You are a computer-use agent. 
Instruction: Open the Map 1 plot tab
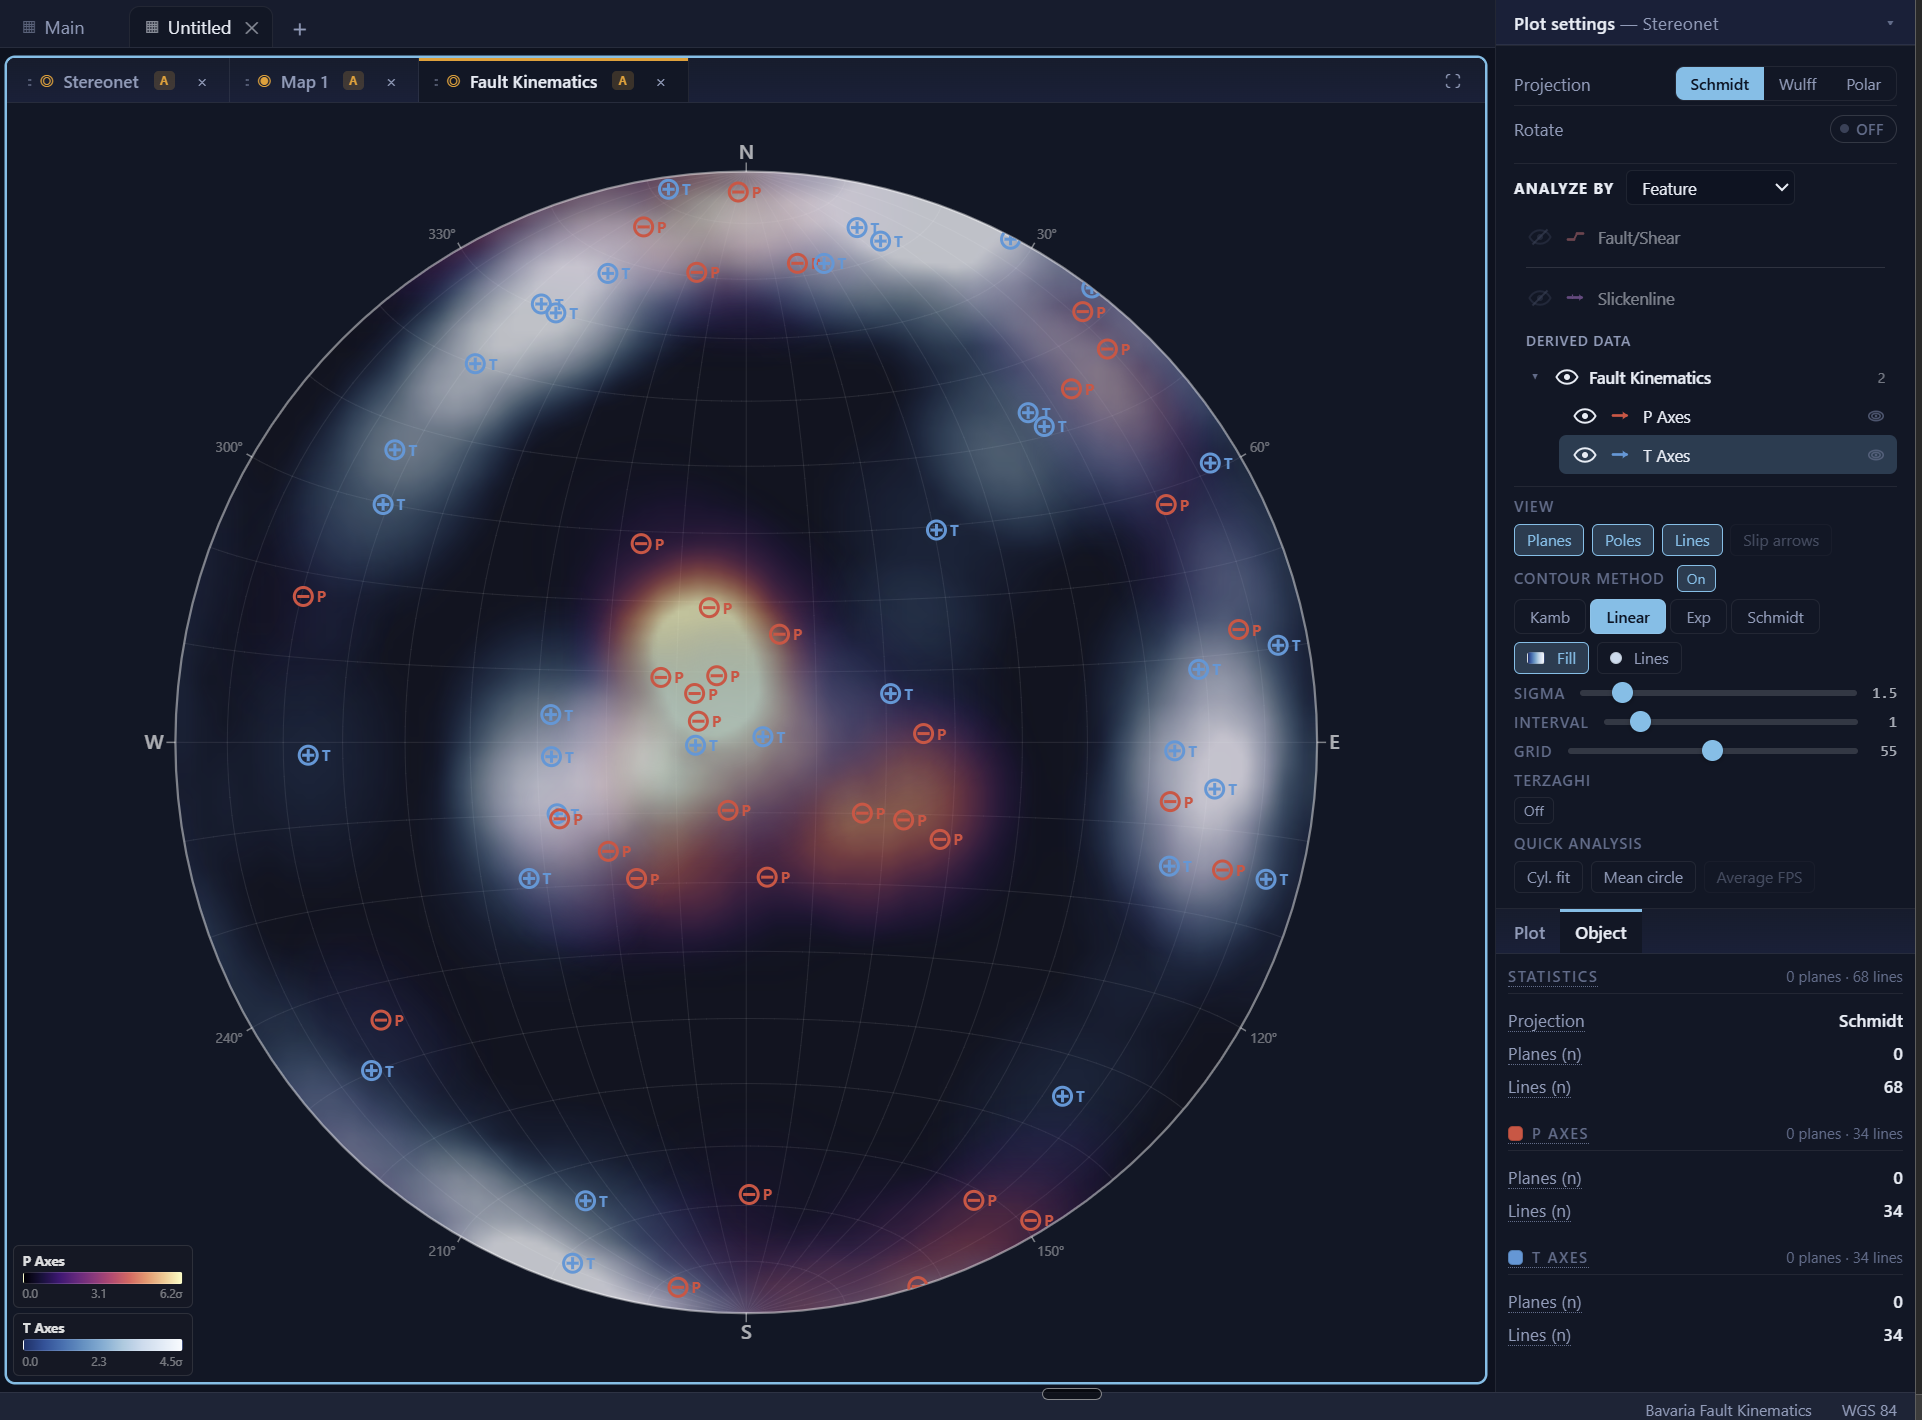304,82
